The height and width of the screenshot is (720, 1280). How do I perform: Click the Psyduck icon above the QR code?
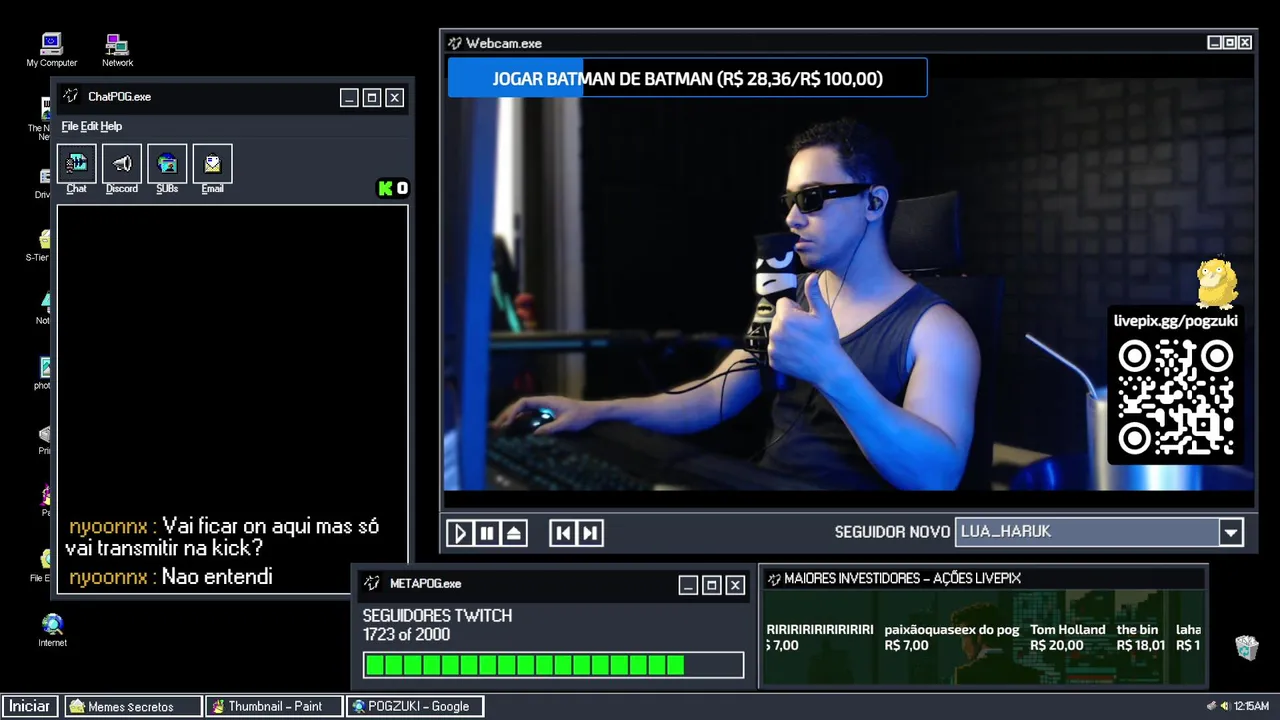(1217, 283)
